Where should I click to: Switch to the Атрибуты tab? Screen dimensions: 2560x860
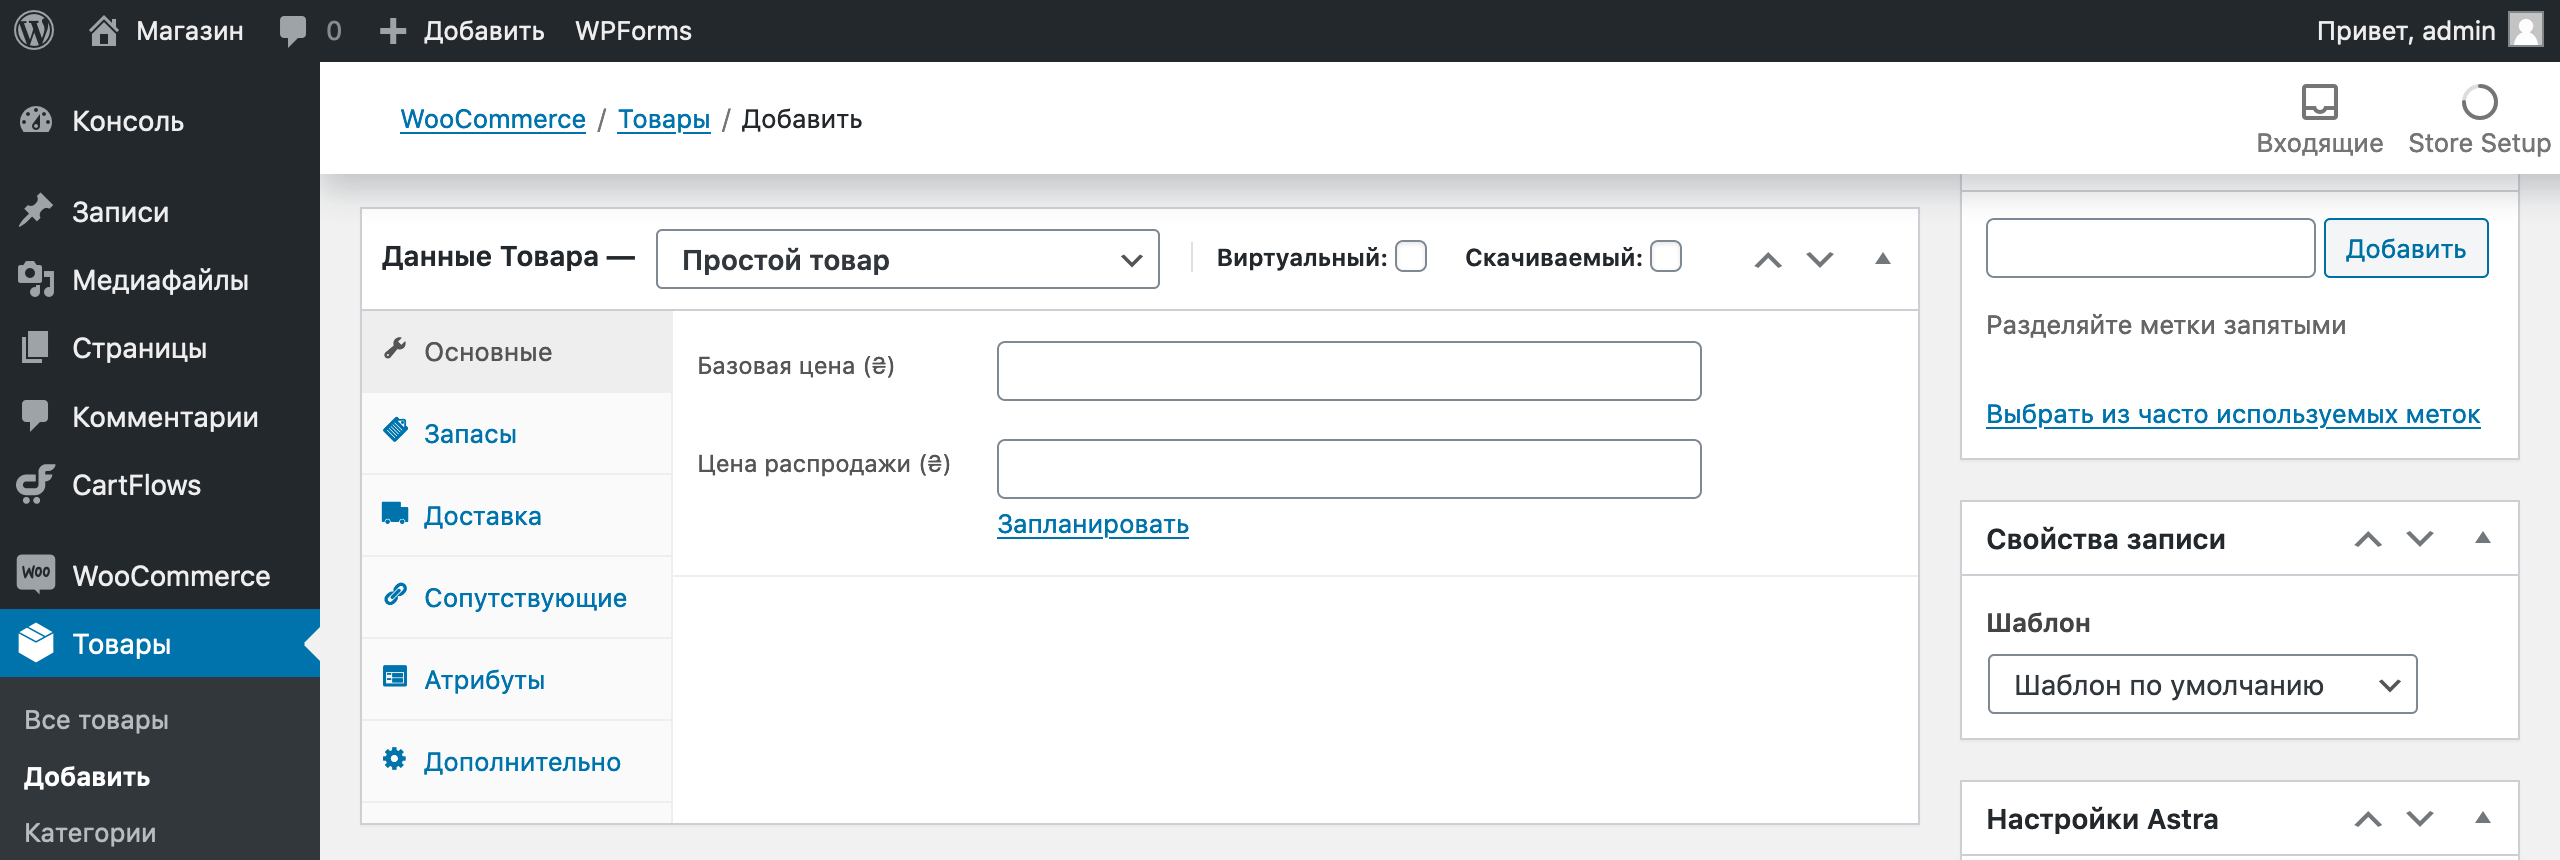click(x=517, y=680)
